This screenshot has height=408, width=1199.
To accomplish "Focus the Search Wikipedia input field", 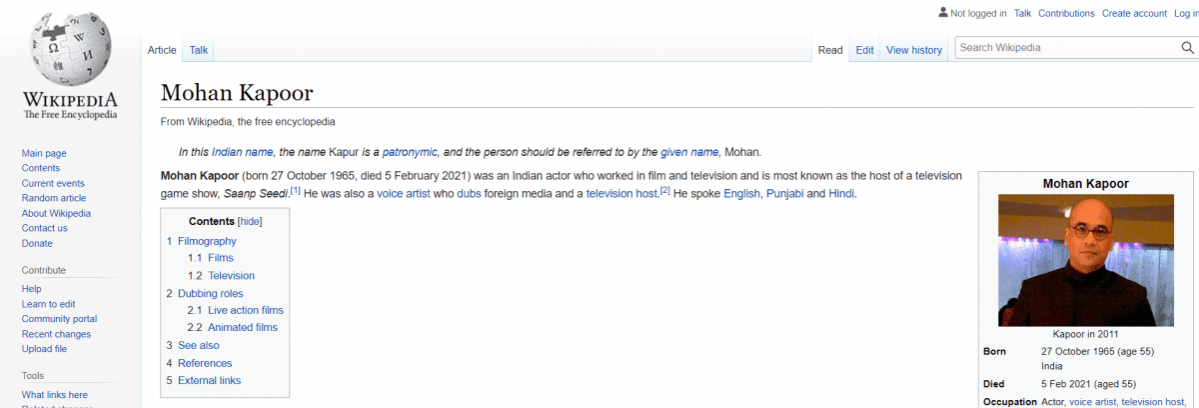I will click(1067, 48).
